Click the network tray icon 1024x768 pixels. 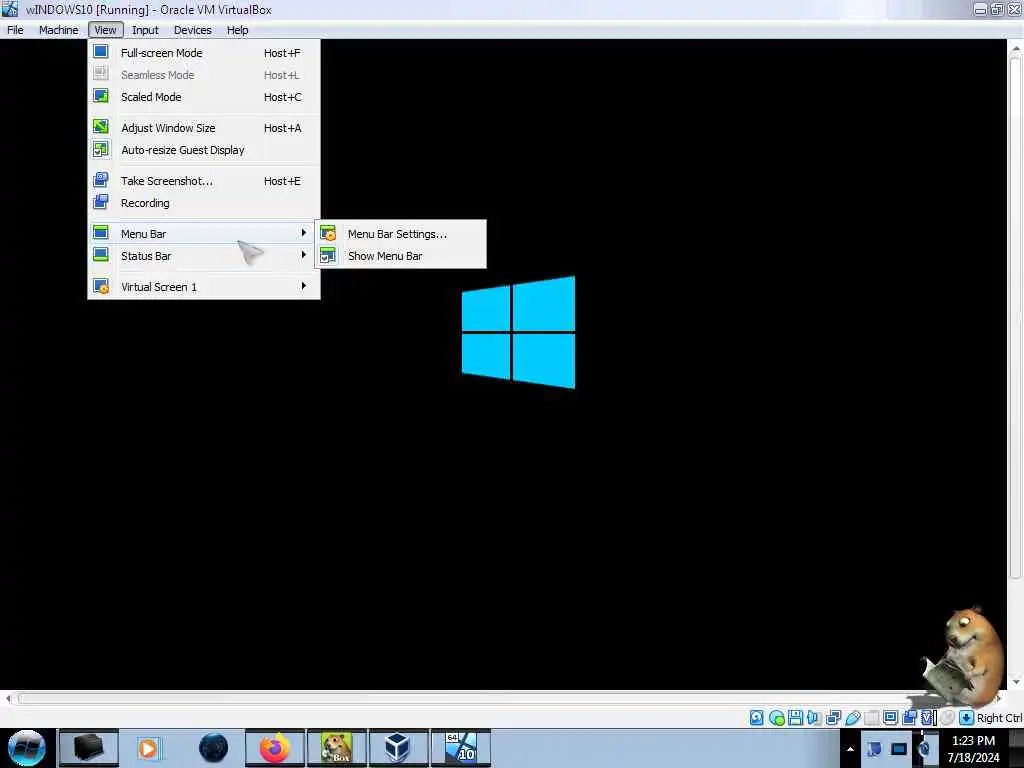tap(874, 749)
